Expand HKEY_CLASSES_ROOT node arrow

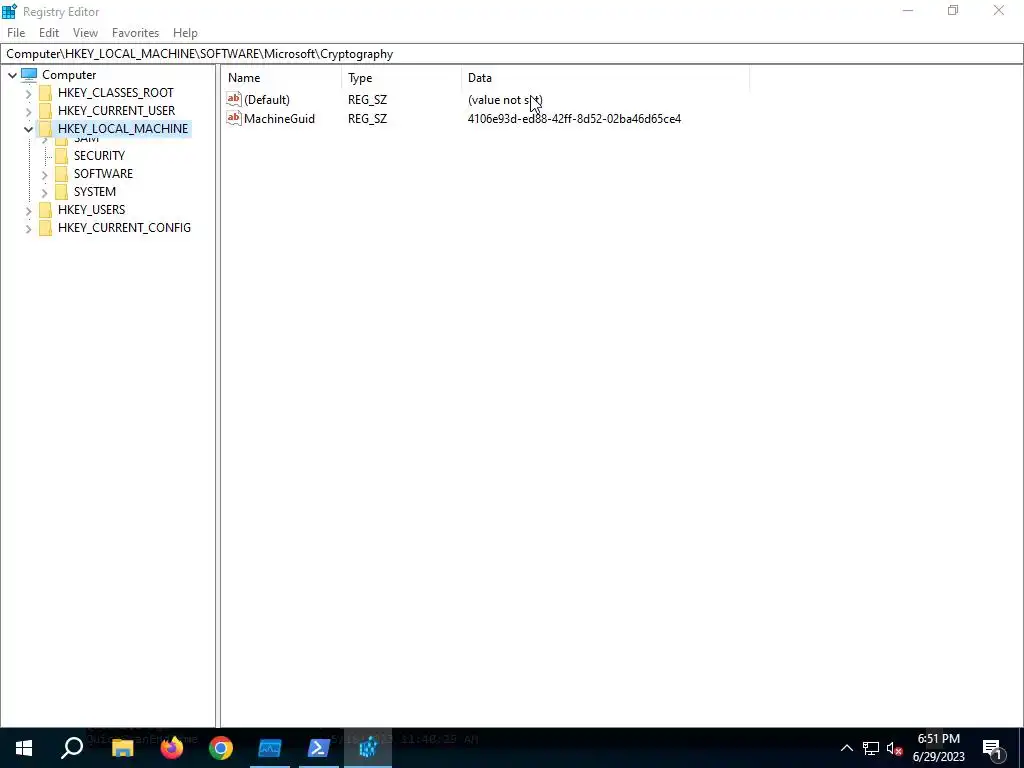[x=28, y=93]
